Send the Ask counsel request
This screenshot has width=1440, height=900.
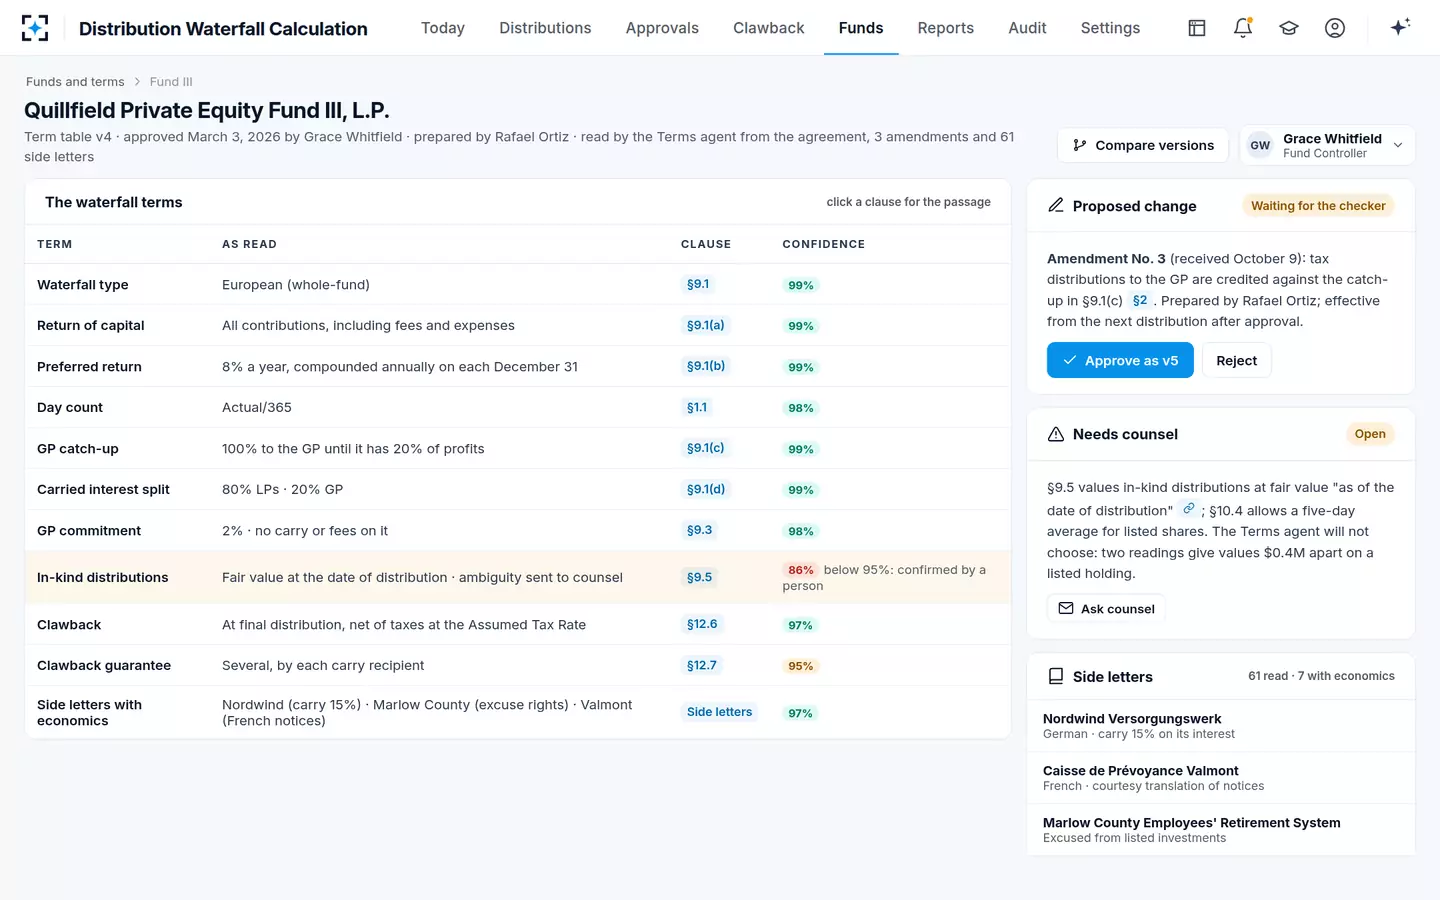click(x=1106, y=608)
